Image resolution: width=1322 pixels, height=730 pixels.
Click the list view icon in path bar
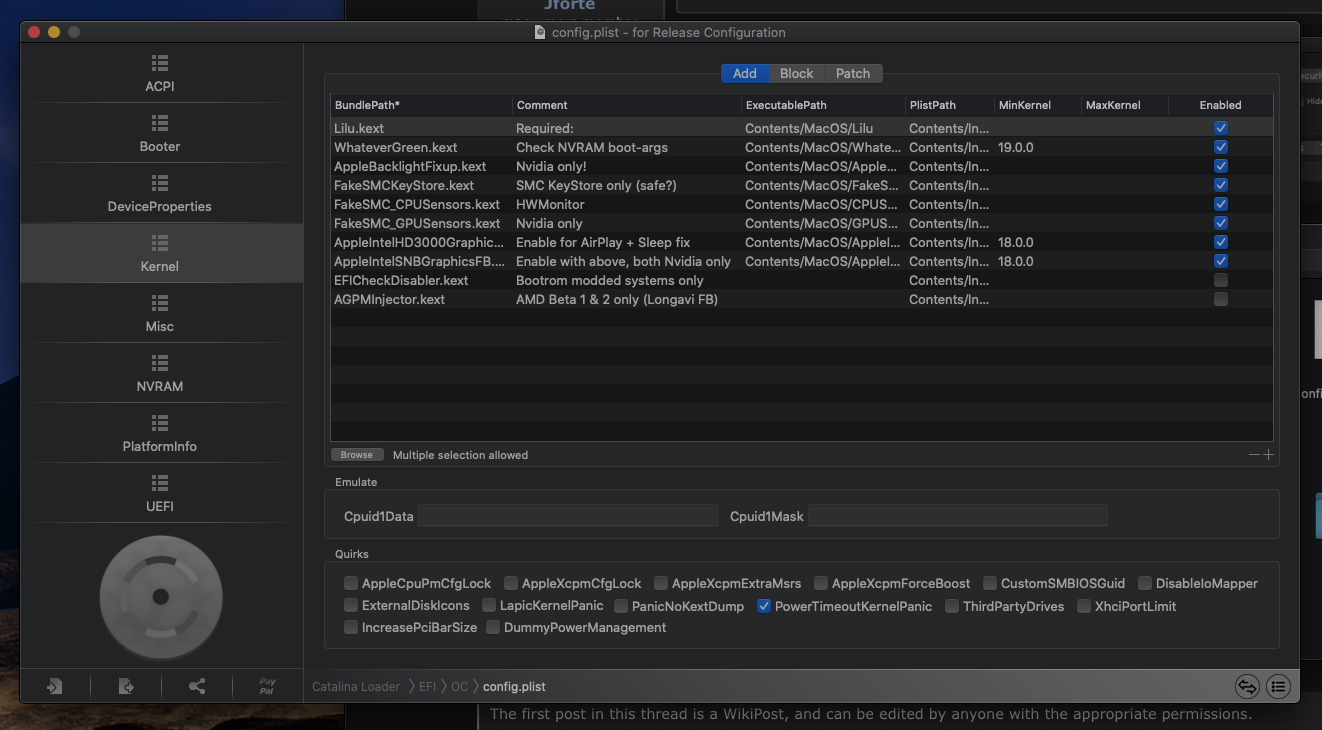[x=1278, y=686]
